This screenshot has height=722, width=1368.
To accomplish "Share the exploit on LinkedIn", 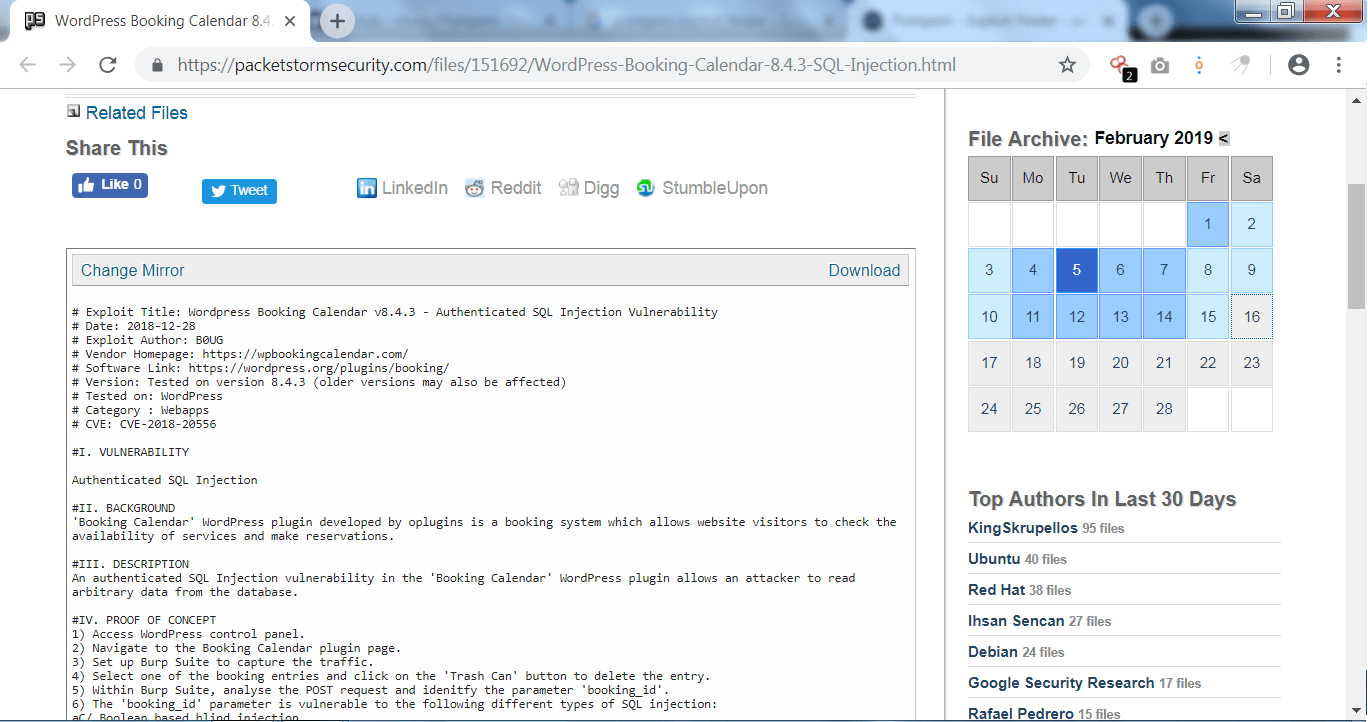I will 401,187.
